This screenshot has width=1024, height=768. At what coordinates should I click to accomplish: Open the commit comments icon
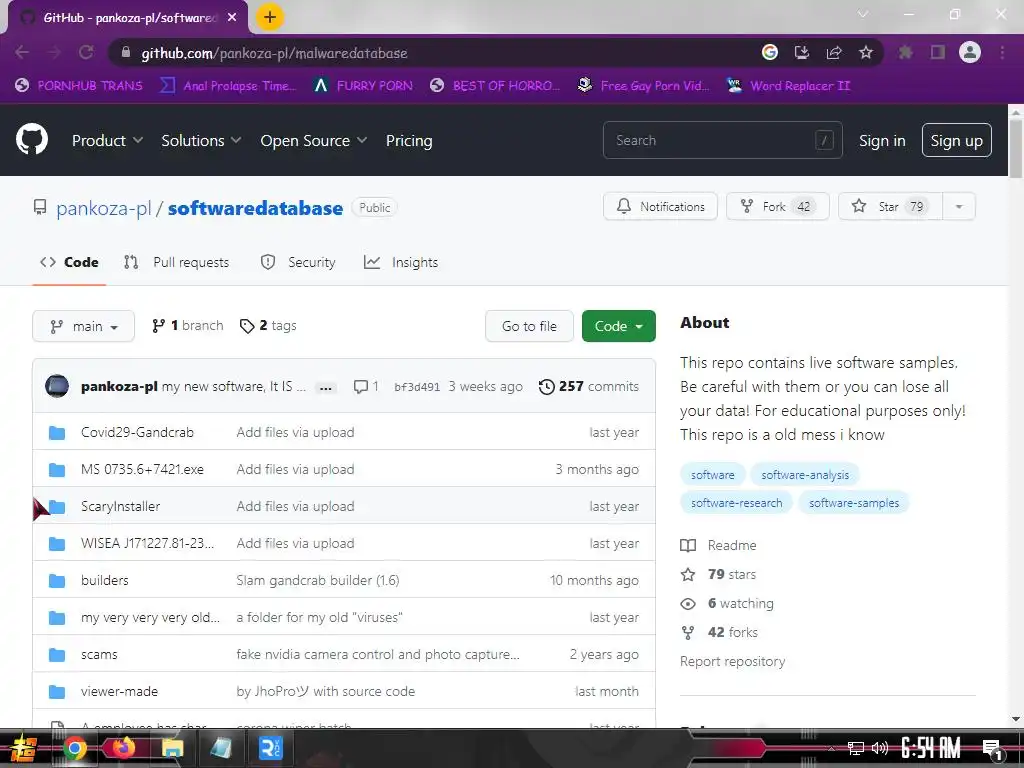tap(366, 386)
